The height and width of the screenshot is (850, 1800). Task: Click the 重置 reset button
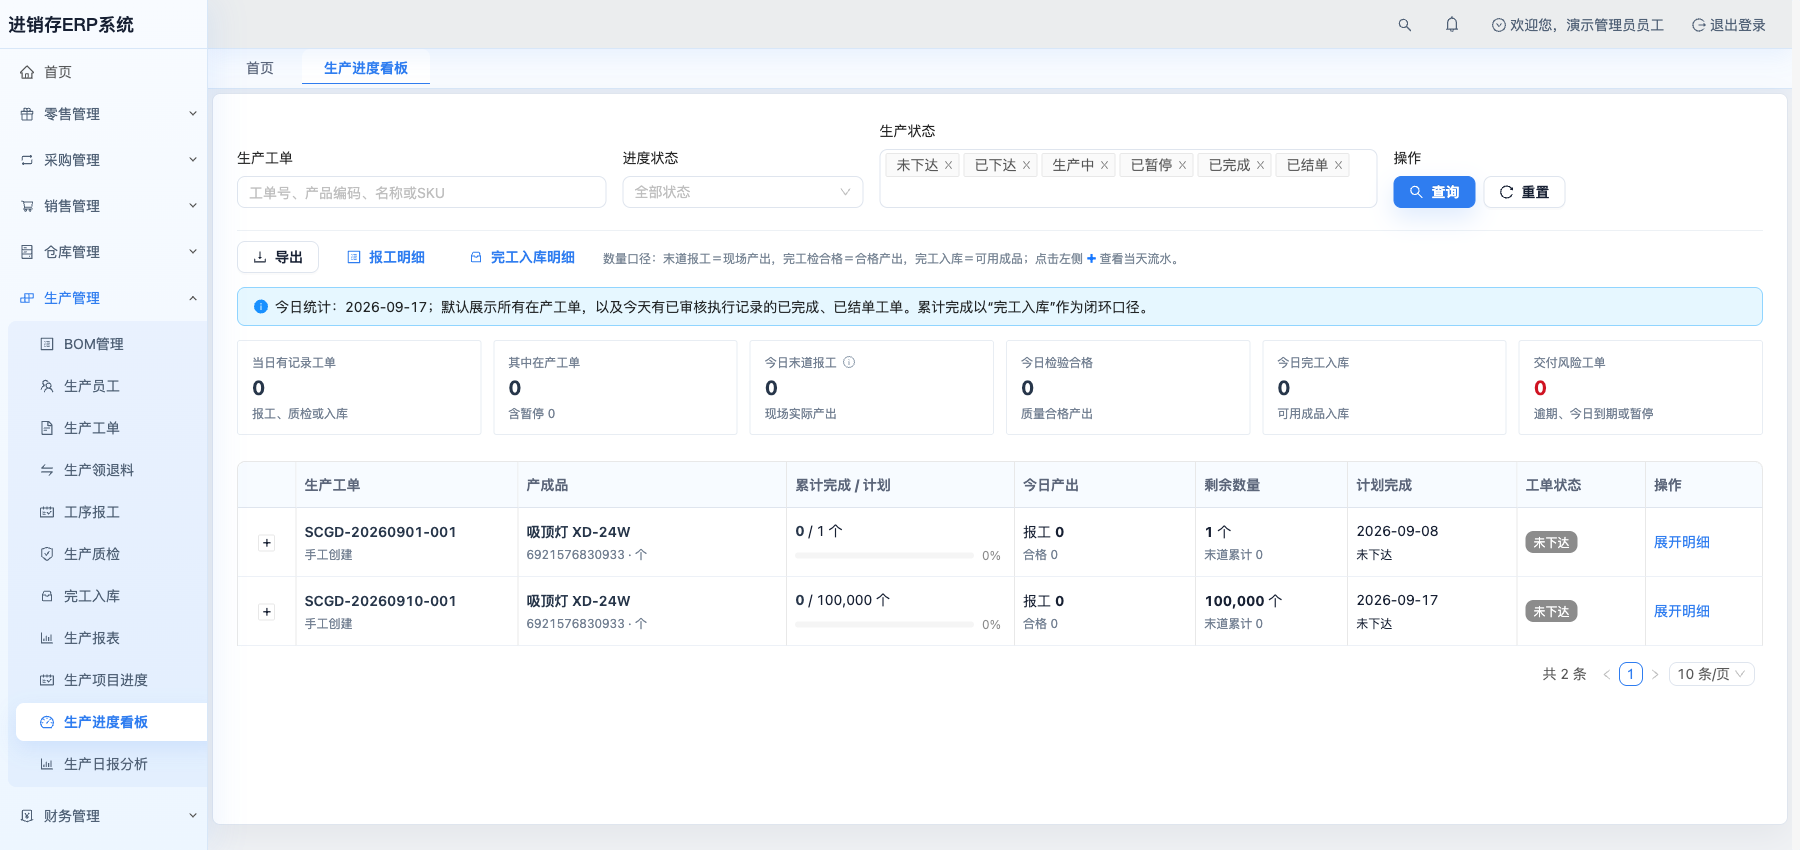click(x=1524, y=192)
